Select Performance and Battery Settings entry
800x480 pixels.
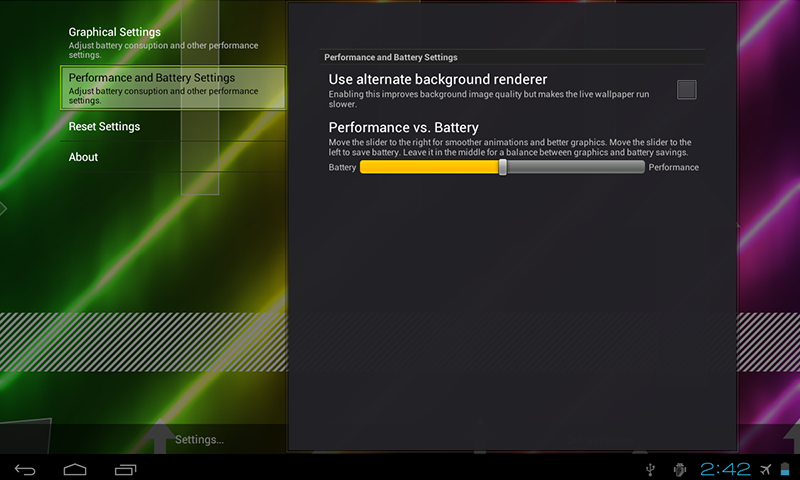pos(173,88)
